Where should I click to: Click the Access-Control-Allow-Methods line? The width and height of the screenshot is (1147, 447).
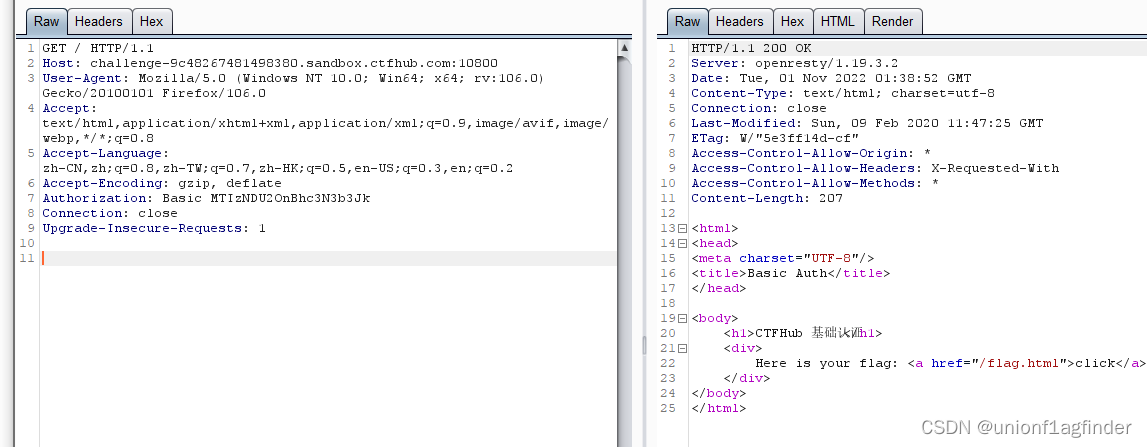(815, 184)
